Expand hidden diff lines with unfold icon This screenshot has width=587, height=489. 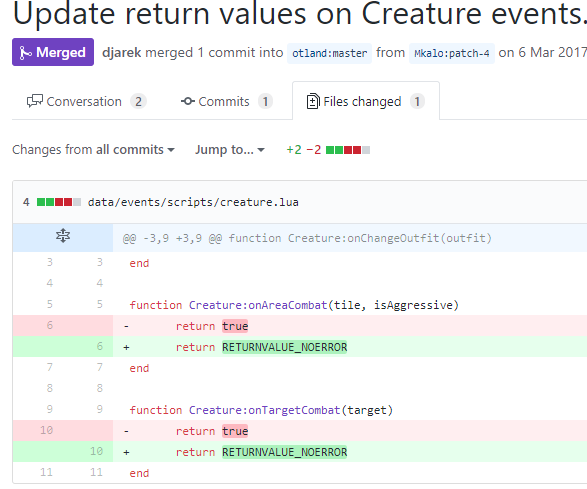click(x=63, y=236)
